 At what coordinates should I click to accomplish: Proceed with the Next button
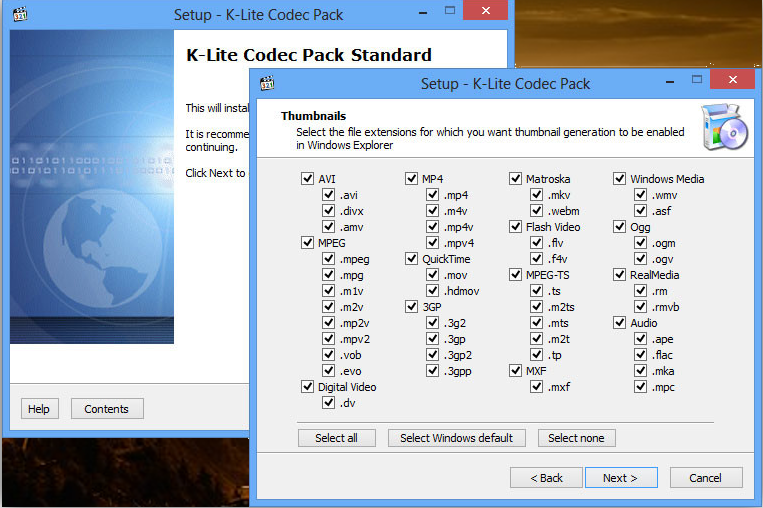pos(621,478)
